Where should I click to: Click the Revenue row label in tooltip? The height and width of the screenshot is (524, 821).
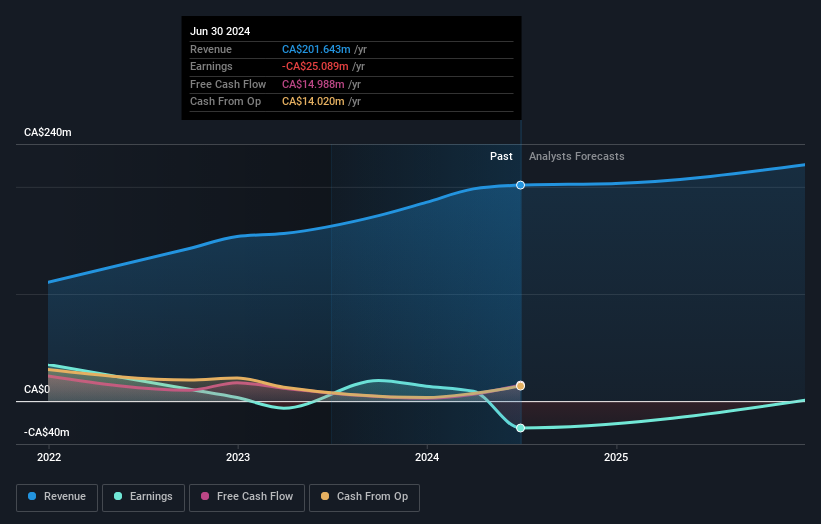[x=210, y=49]
